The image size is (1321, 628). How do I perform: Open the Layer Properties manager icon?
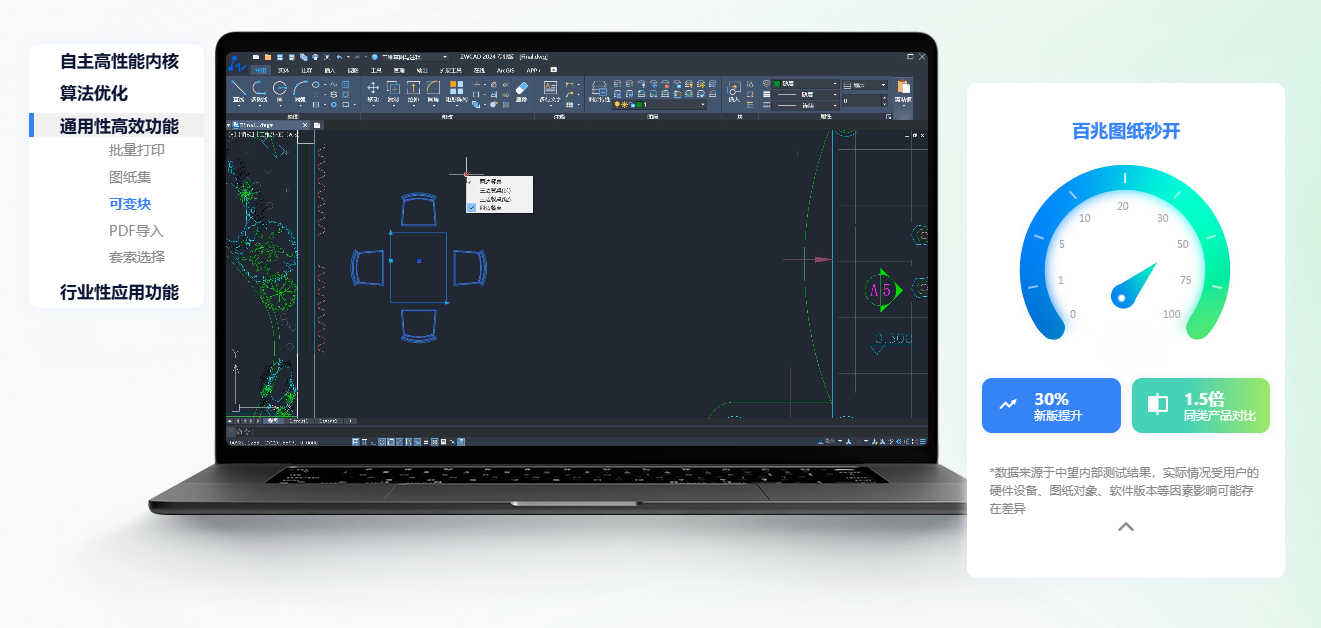(x=598, y=90)
